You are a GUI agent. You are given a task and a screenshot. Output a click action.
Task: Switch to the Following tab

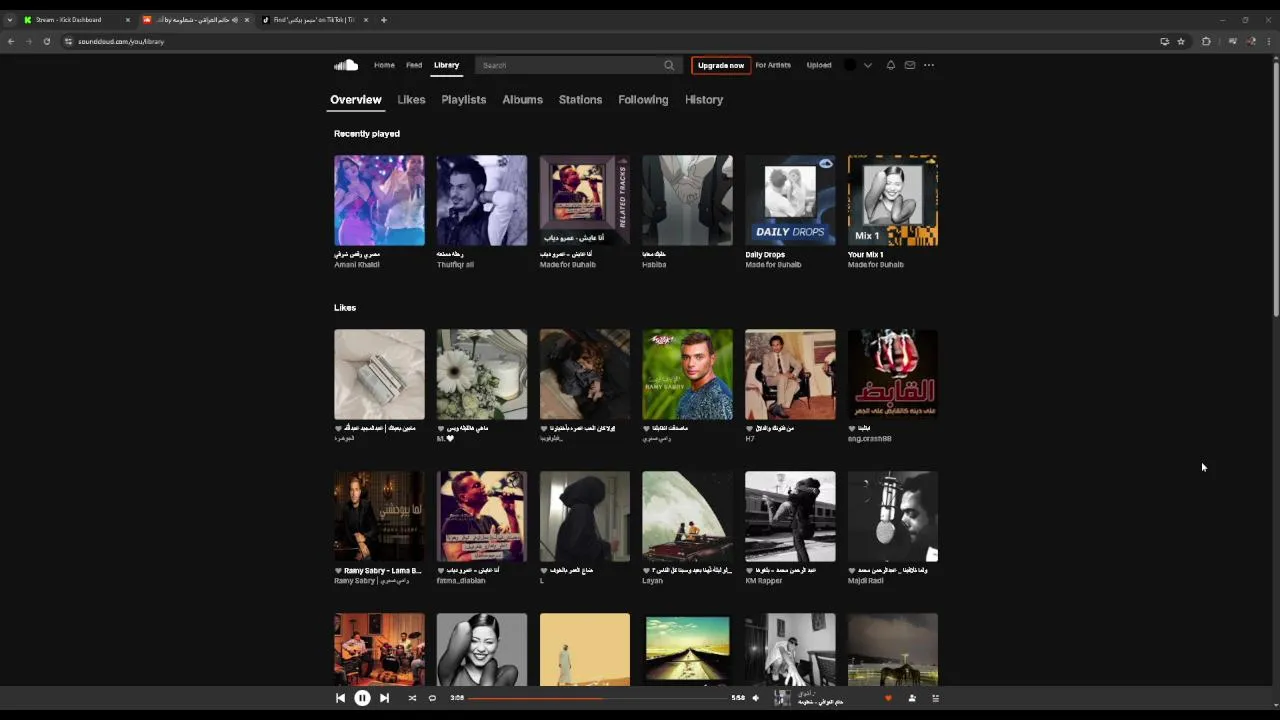coord(643,99)
